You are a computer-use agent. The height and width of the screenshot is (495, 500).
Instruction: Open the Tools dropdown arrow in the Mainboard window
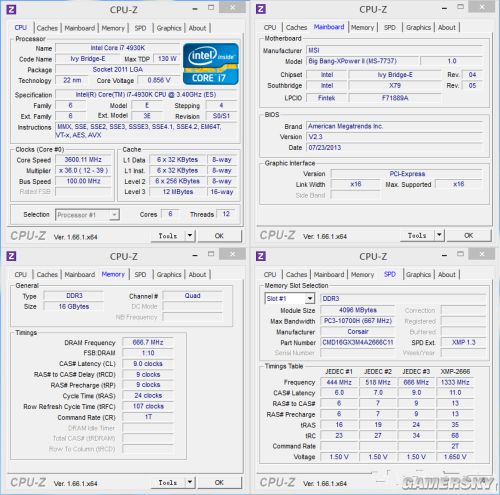point(439,235)
